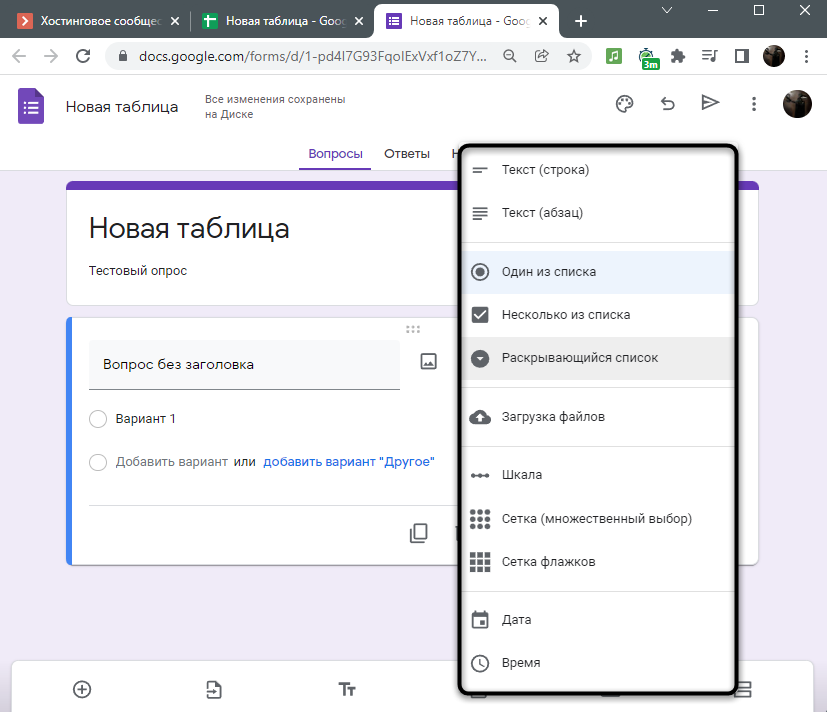The width and height of the screenshot is (827, 712).
Task: Click the duplicate question copy icon
Action: tap(419, 533)
